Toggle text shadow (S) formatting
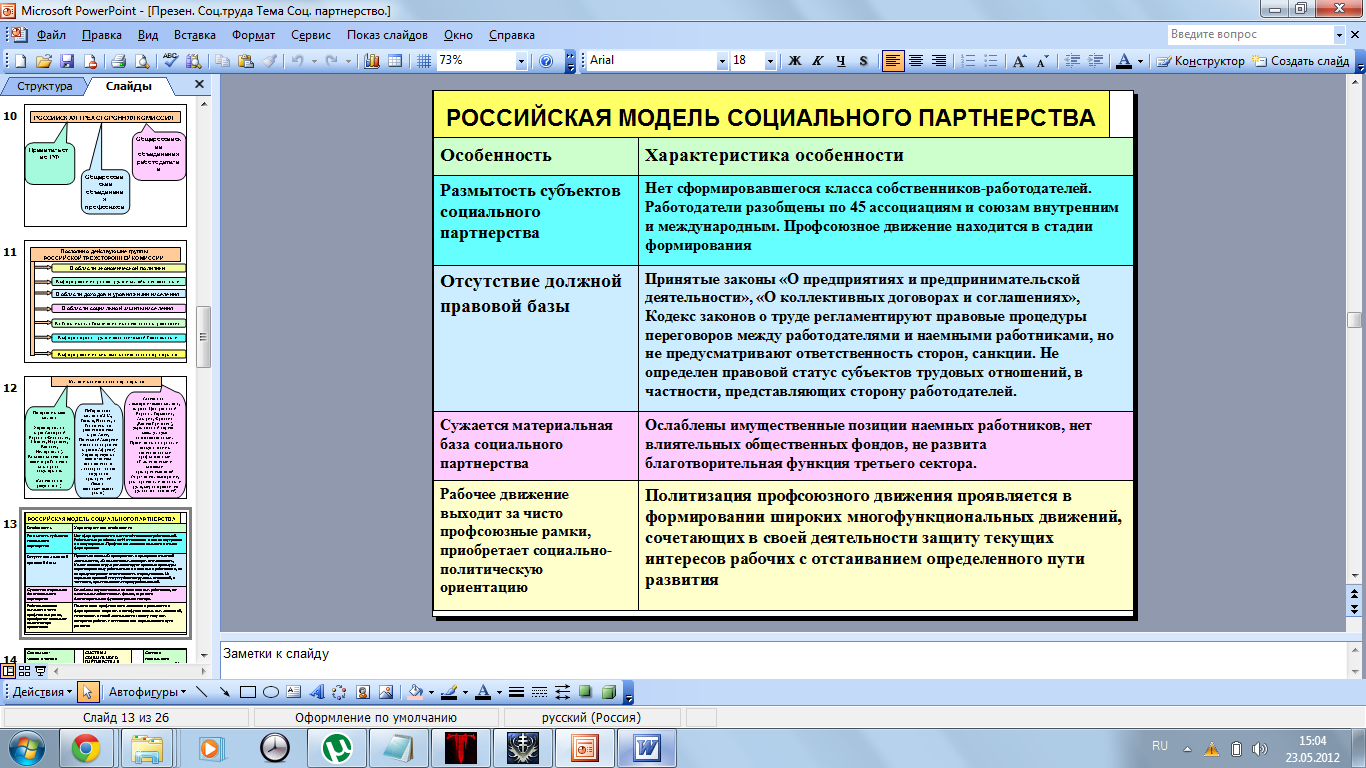Viewport: 1366px width, 768px height. (x=864, y=61)
